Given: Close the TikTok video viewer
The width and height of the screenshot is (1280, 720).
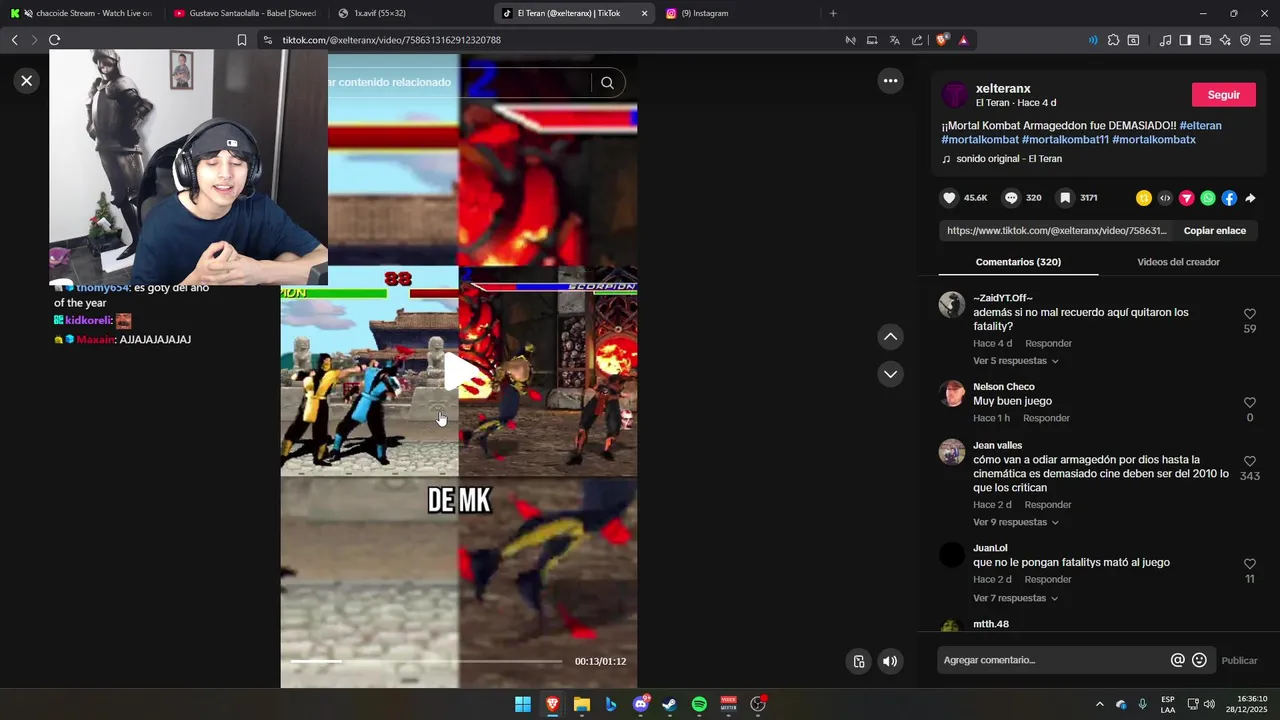Looking at the screenshot, I should [x=27, y=81].
